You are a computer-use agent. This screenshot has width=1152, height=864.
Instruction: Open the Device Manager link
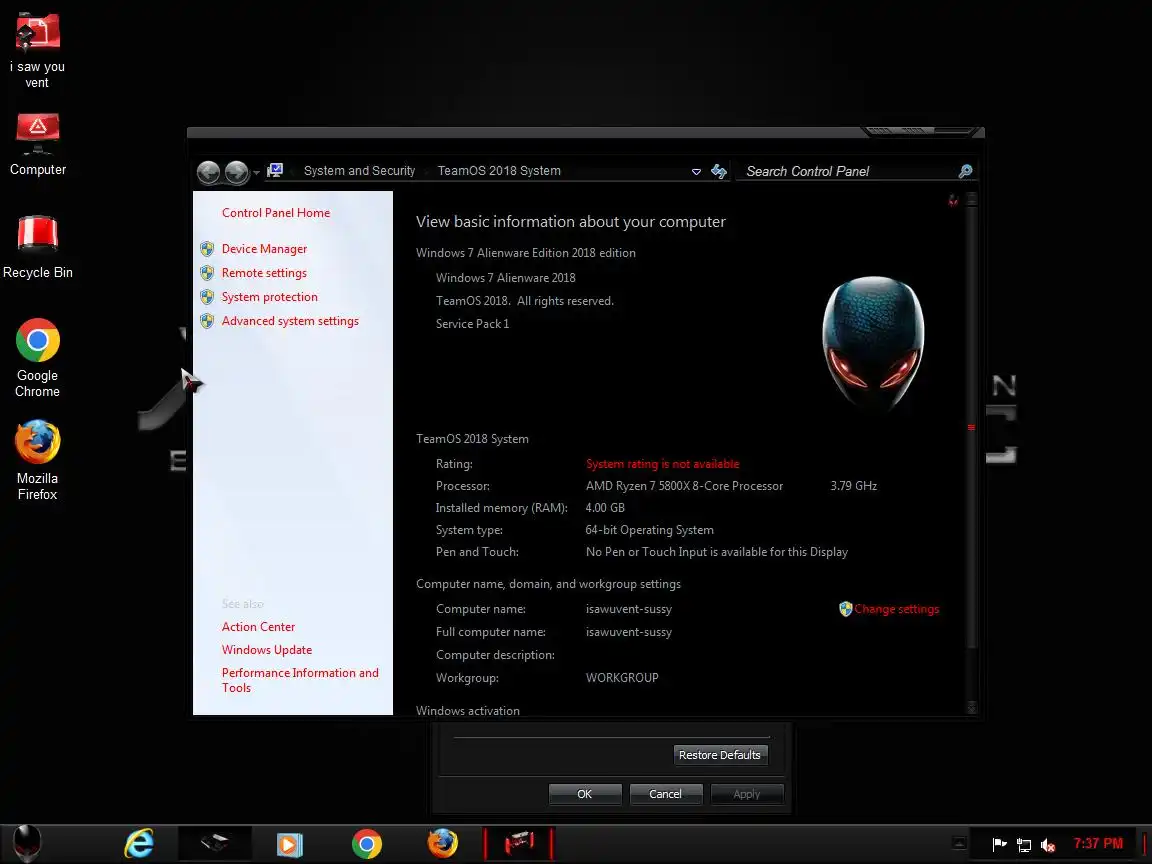(x=264, y=249)
